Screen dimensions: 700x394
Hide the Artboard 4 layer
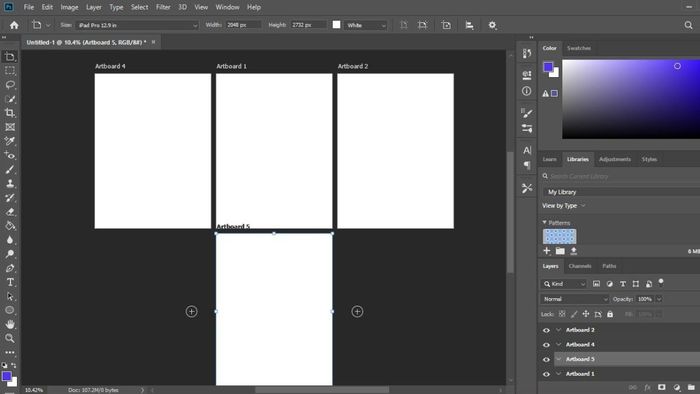[546, 345]
